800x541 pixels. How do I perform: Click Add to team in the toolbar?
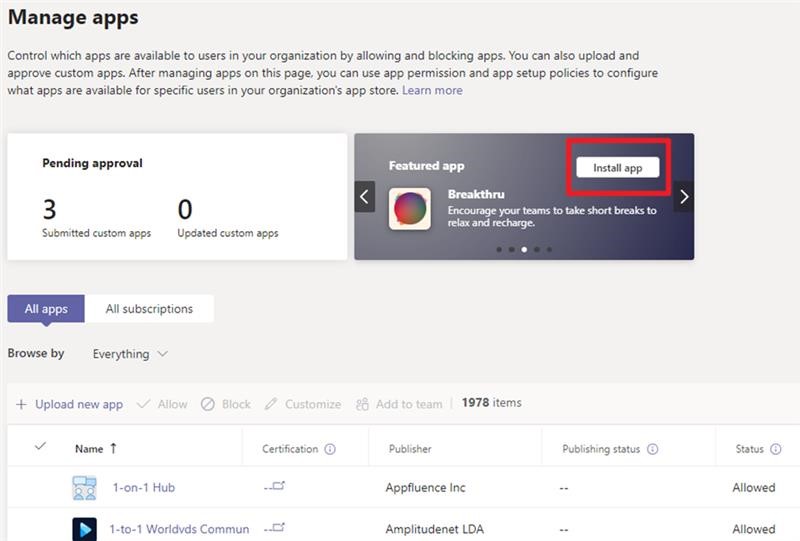click(x=398, y=404)
